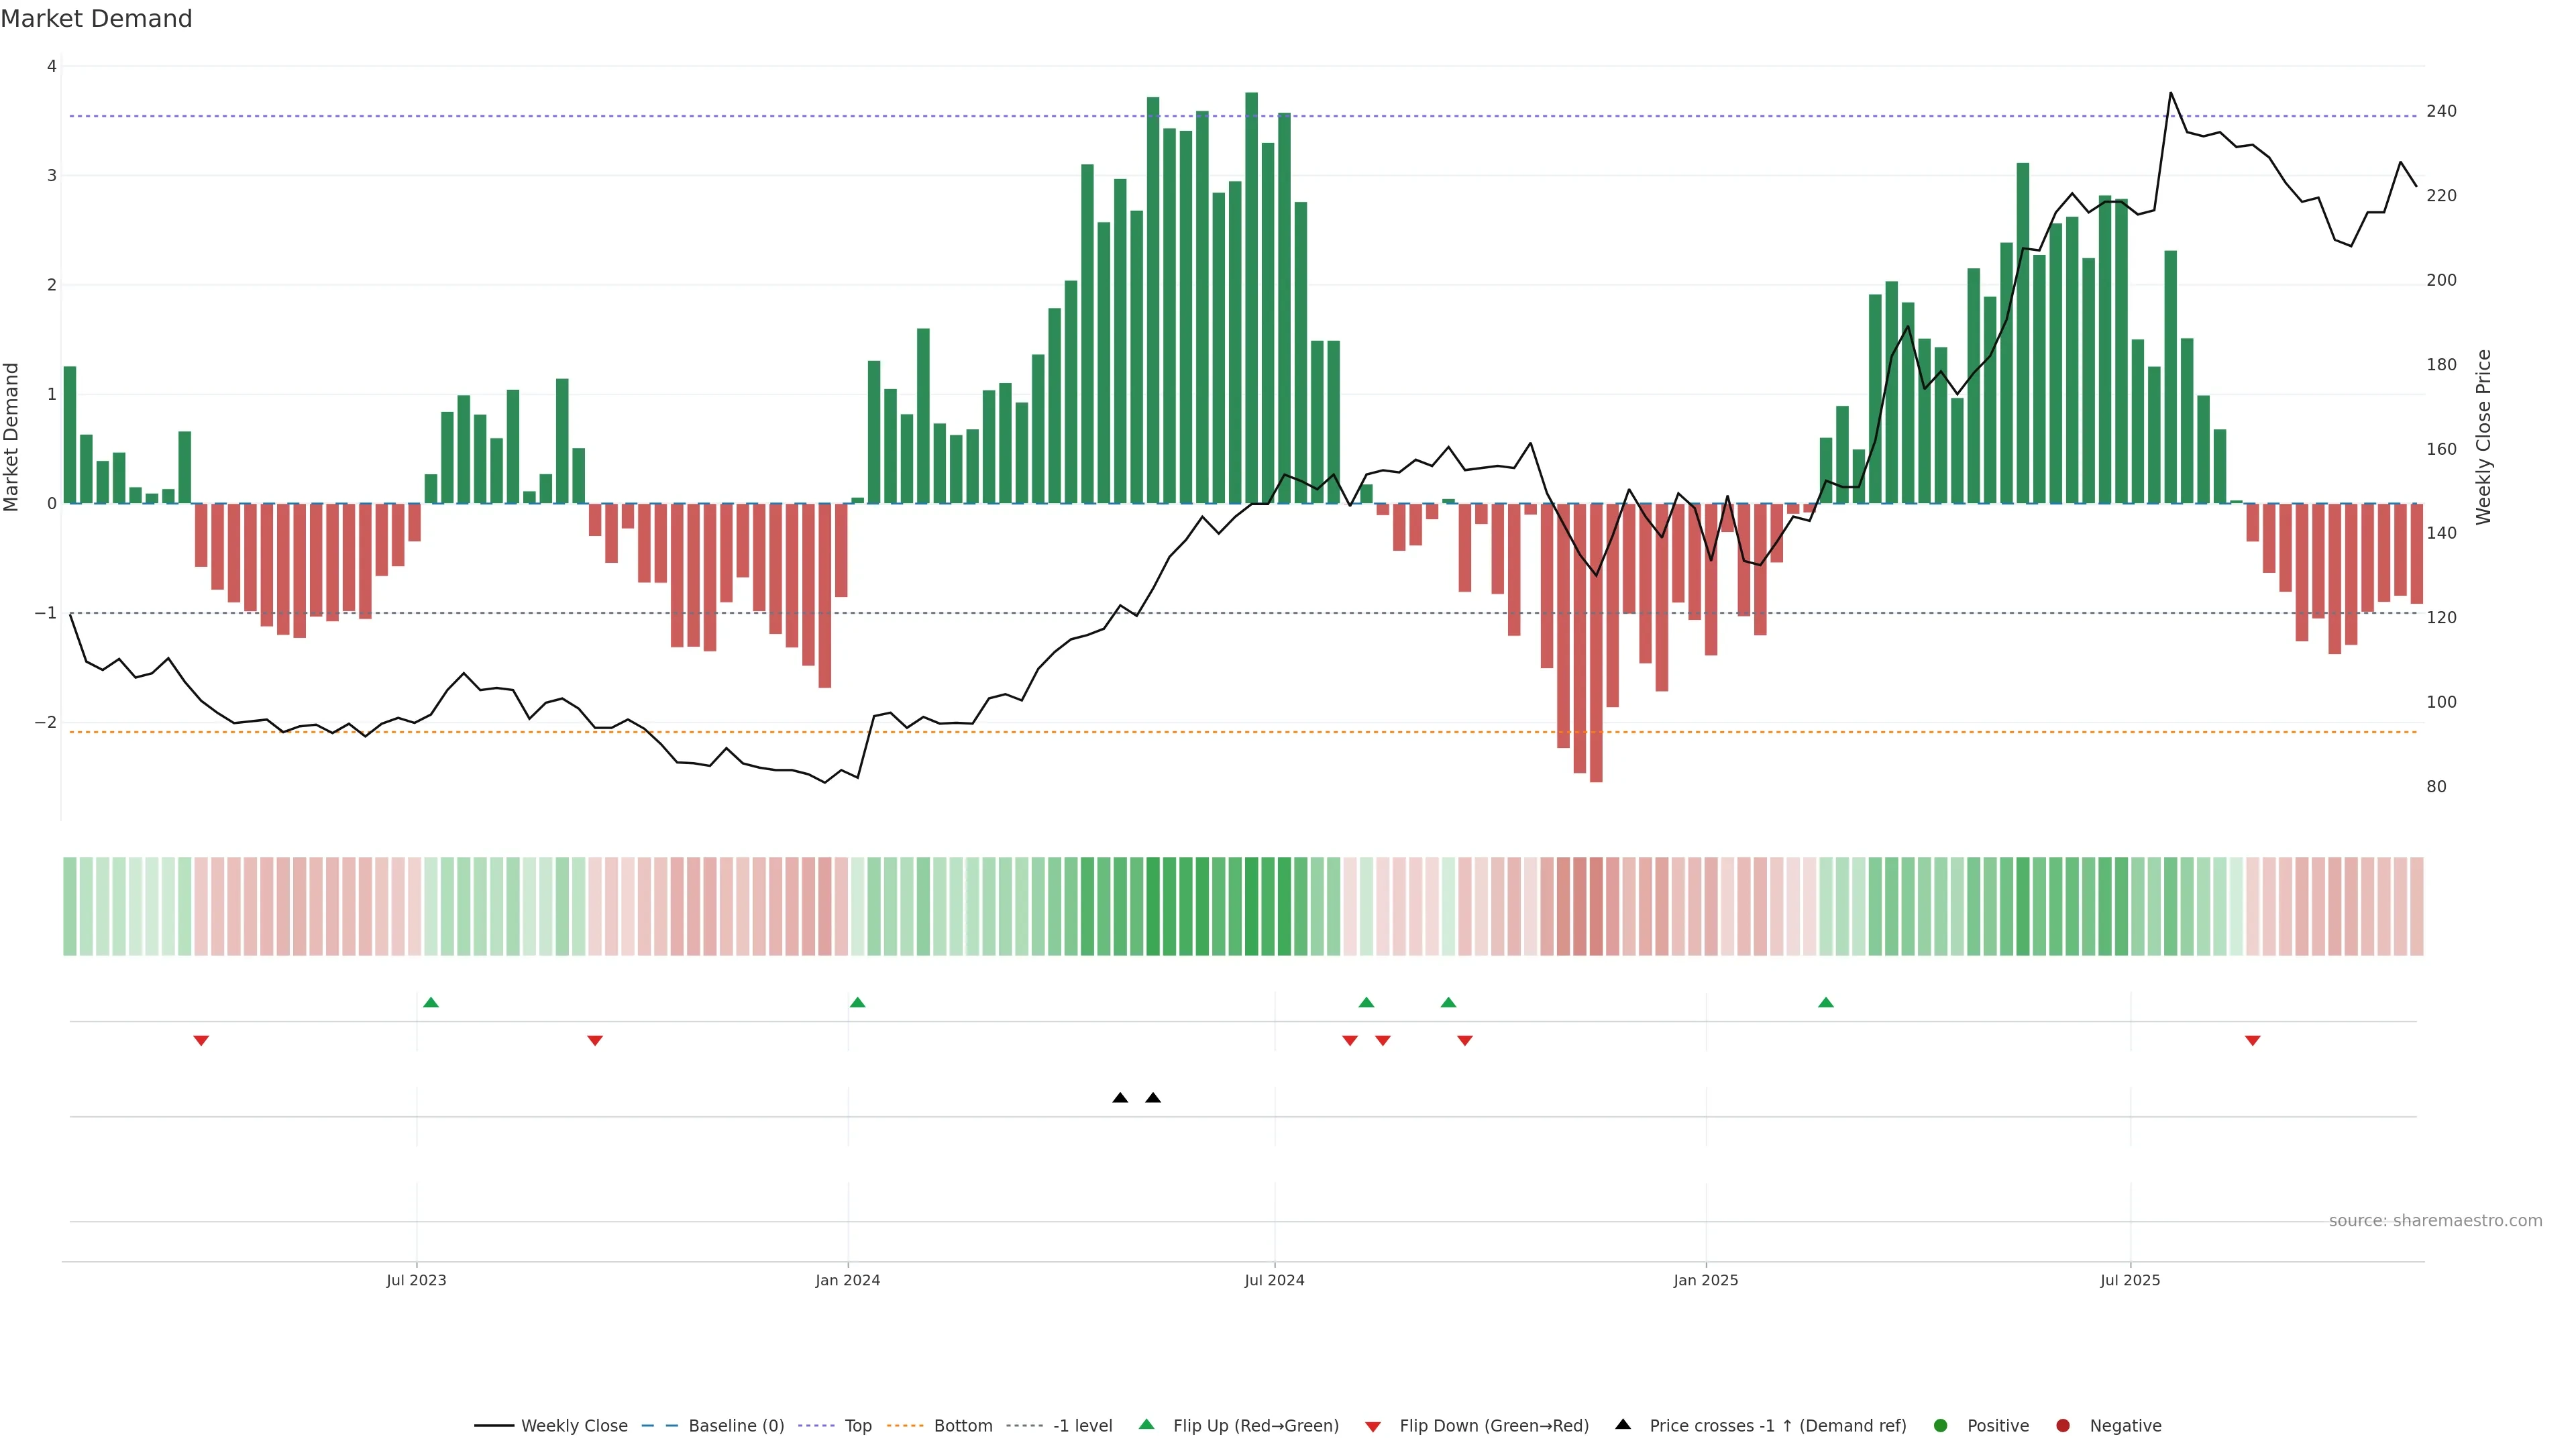Click the darkest green heatmap cell
The height and width of the screenshot is (1449, 2576).
coord(1251,906)
